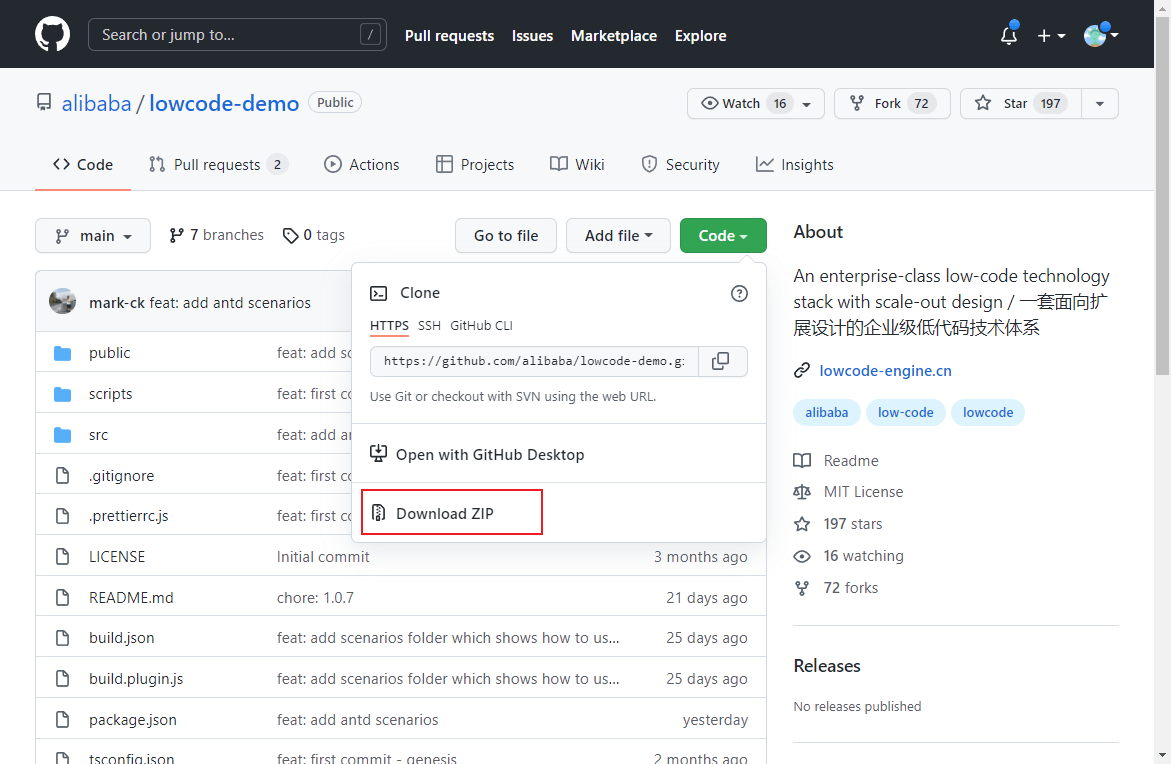Open the user avatar menu
Screen dimensions: 1171x764
(1101, 35)
